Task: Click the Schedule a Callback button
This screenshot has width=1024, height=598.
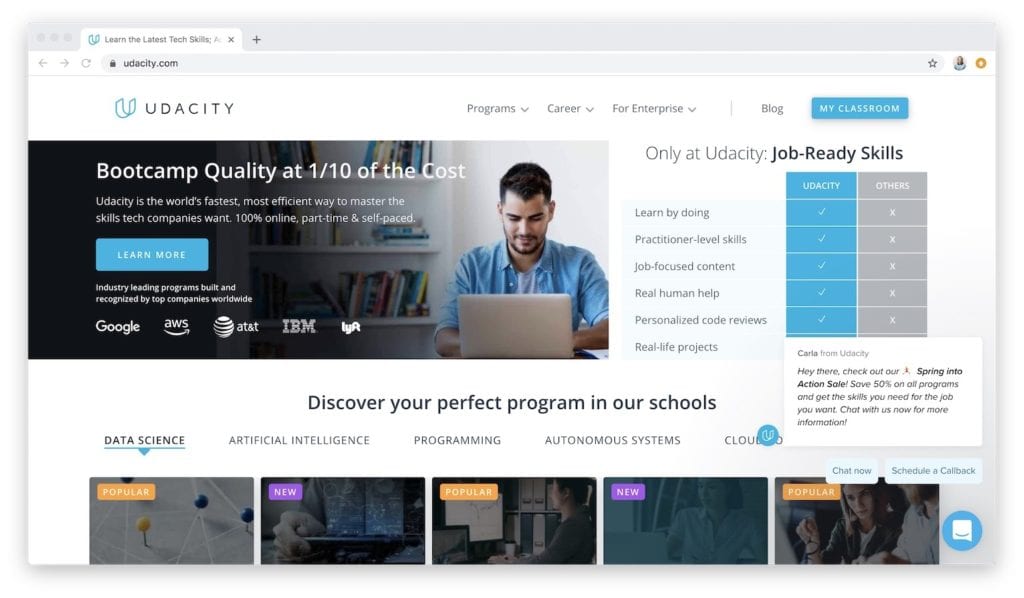Action: pos(933,471)
